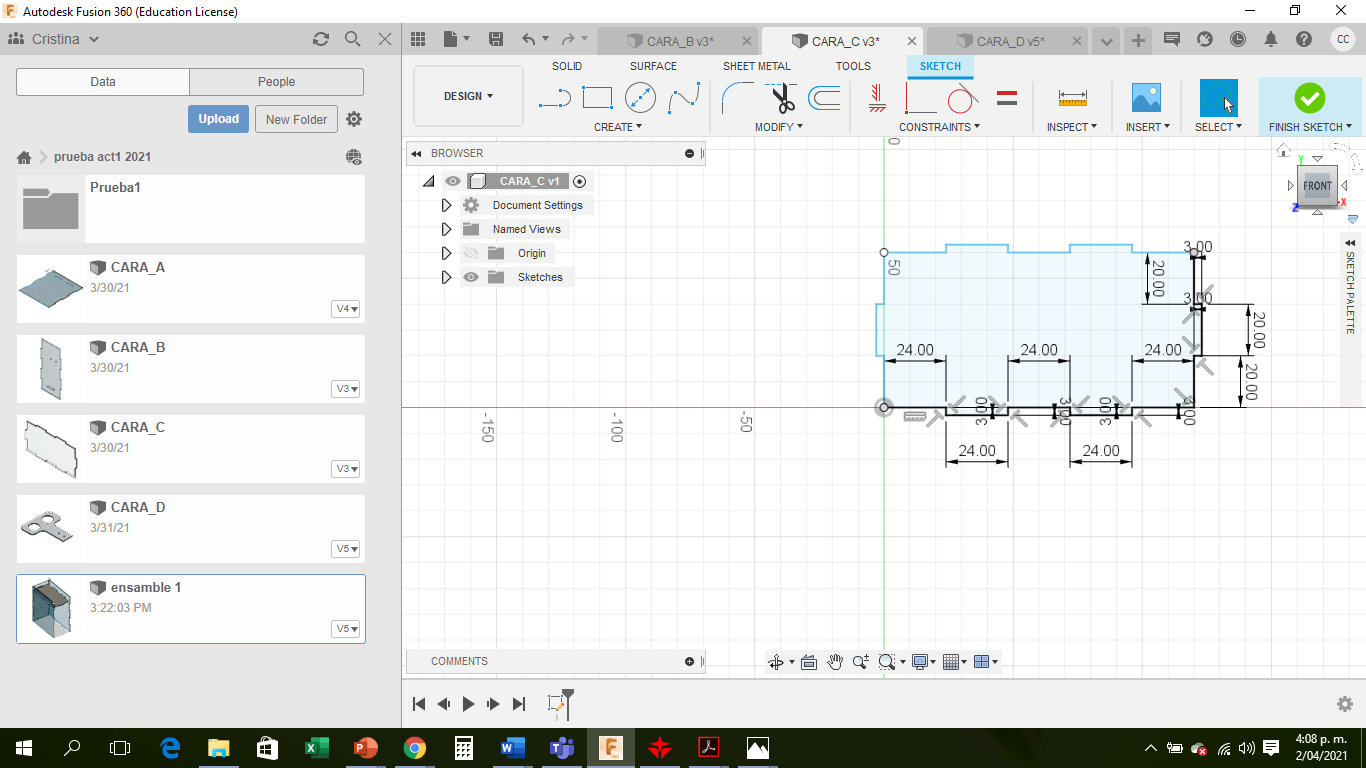Open the Measure inspect tool

(1072, 98)
